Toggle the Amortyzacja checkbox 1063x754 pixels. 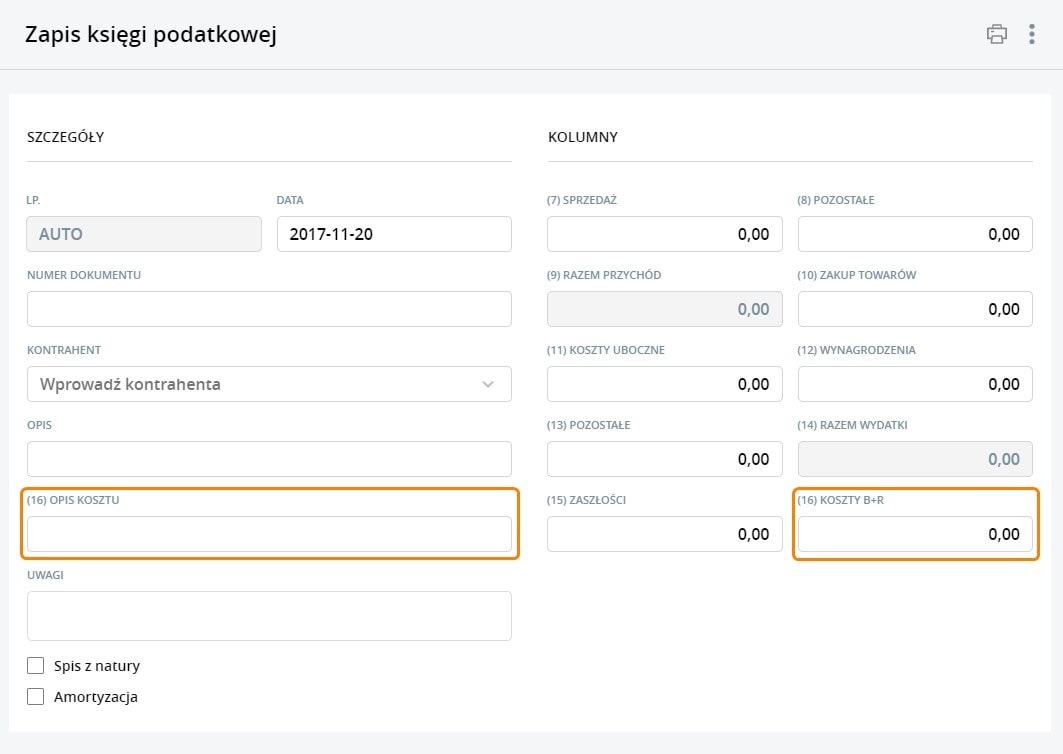pos(36,697)
